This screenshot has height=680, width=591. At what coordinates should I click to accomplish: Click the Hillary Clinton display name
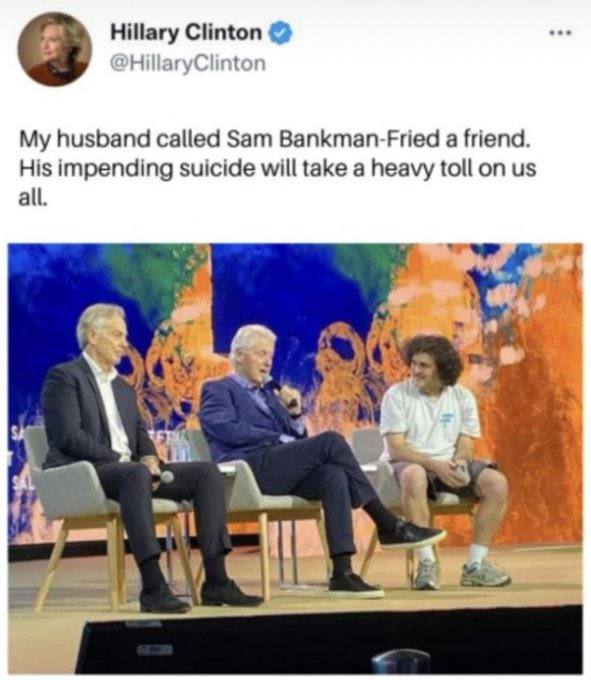click(x=186, y=33)
